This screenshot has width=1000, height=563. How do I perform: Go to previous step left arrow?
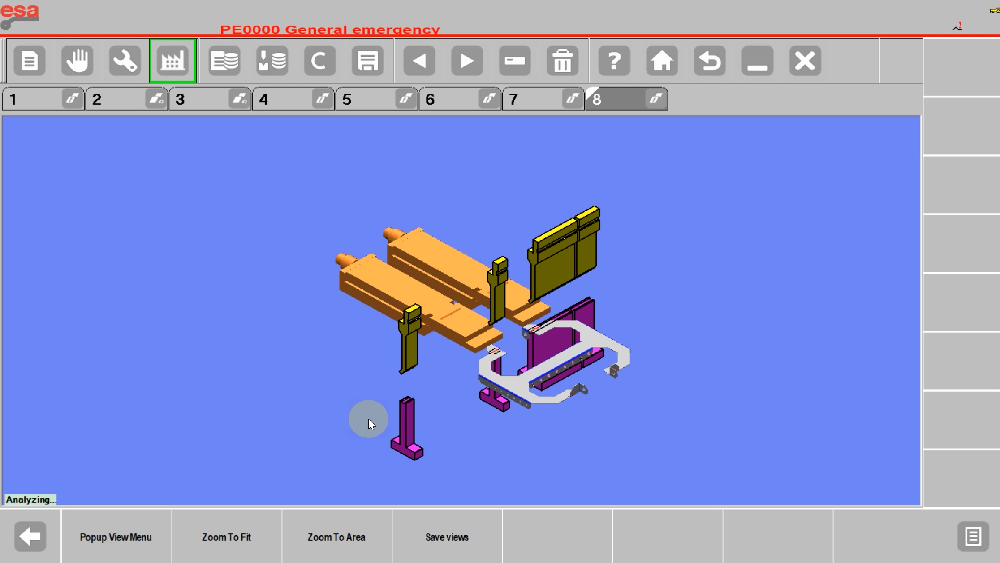[x=419, y=61]
